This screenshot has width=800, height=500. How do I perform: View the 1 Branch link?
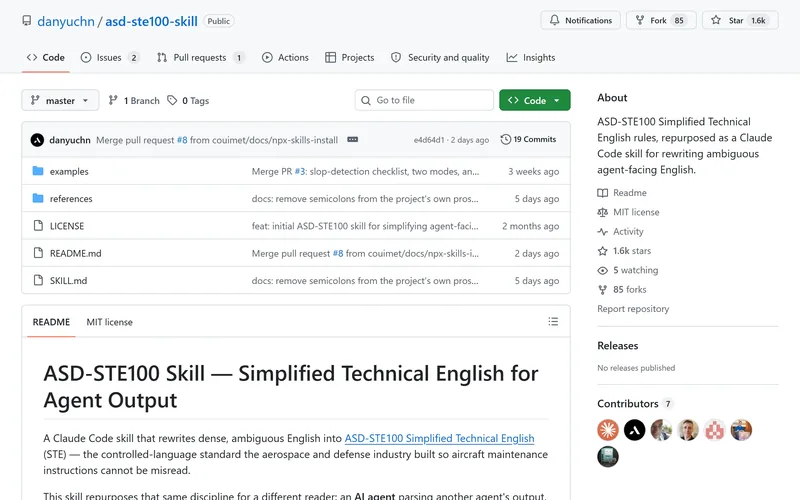click(x=134, y=101)
